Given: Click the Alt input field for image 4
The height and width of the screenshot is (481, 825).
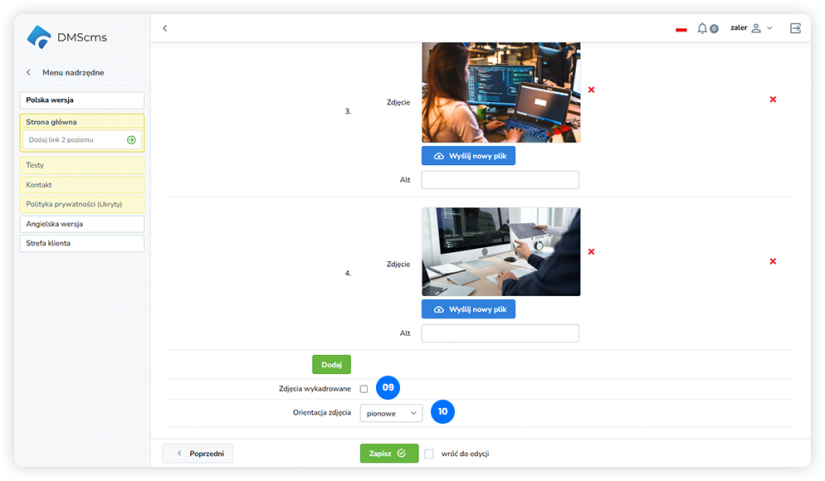Looking at the screenshot, I should click(x=500, y=333).
